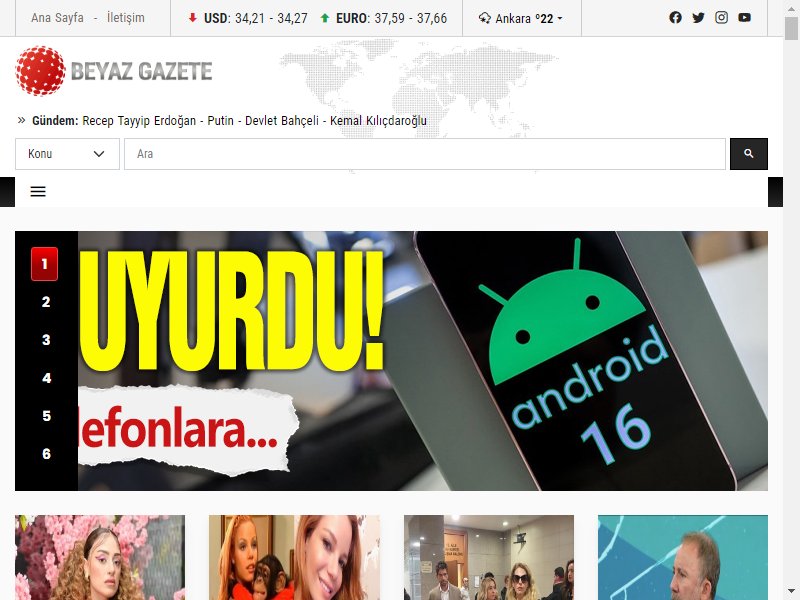The image size is (800, 600).
Task: Open the İletişim contact link
Action: click(126, 18)
